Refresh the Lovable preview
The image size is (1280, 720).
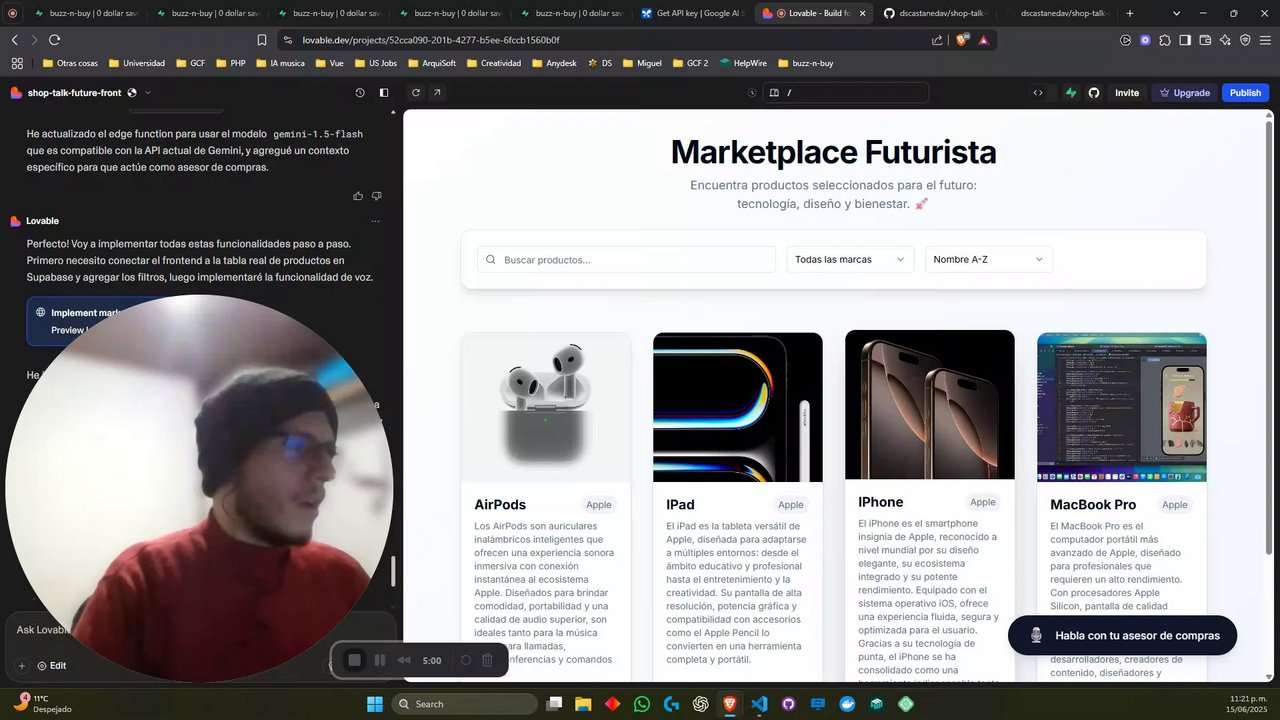click(416, 93)
